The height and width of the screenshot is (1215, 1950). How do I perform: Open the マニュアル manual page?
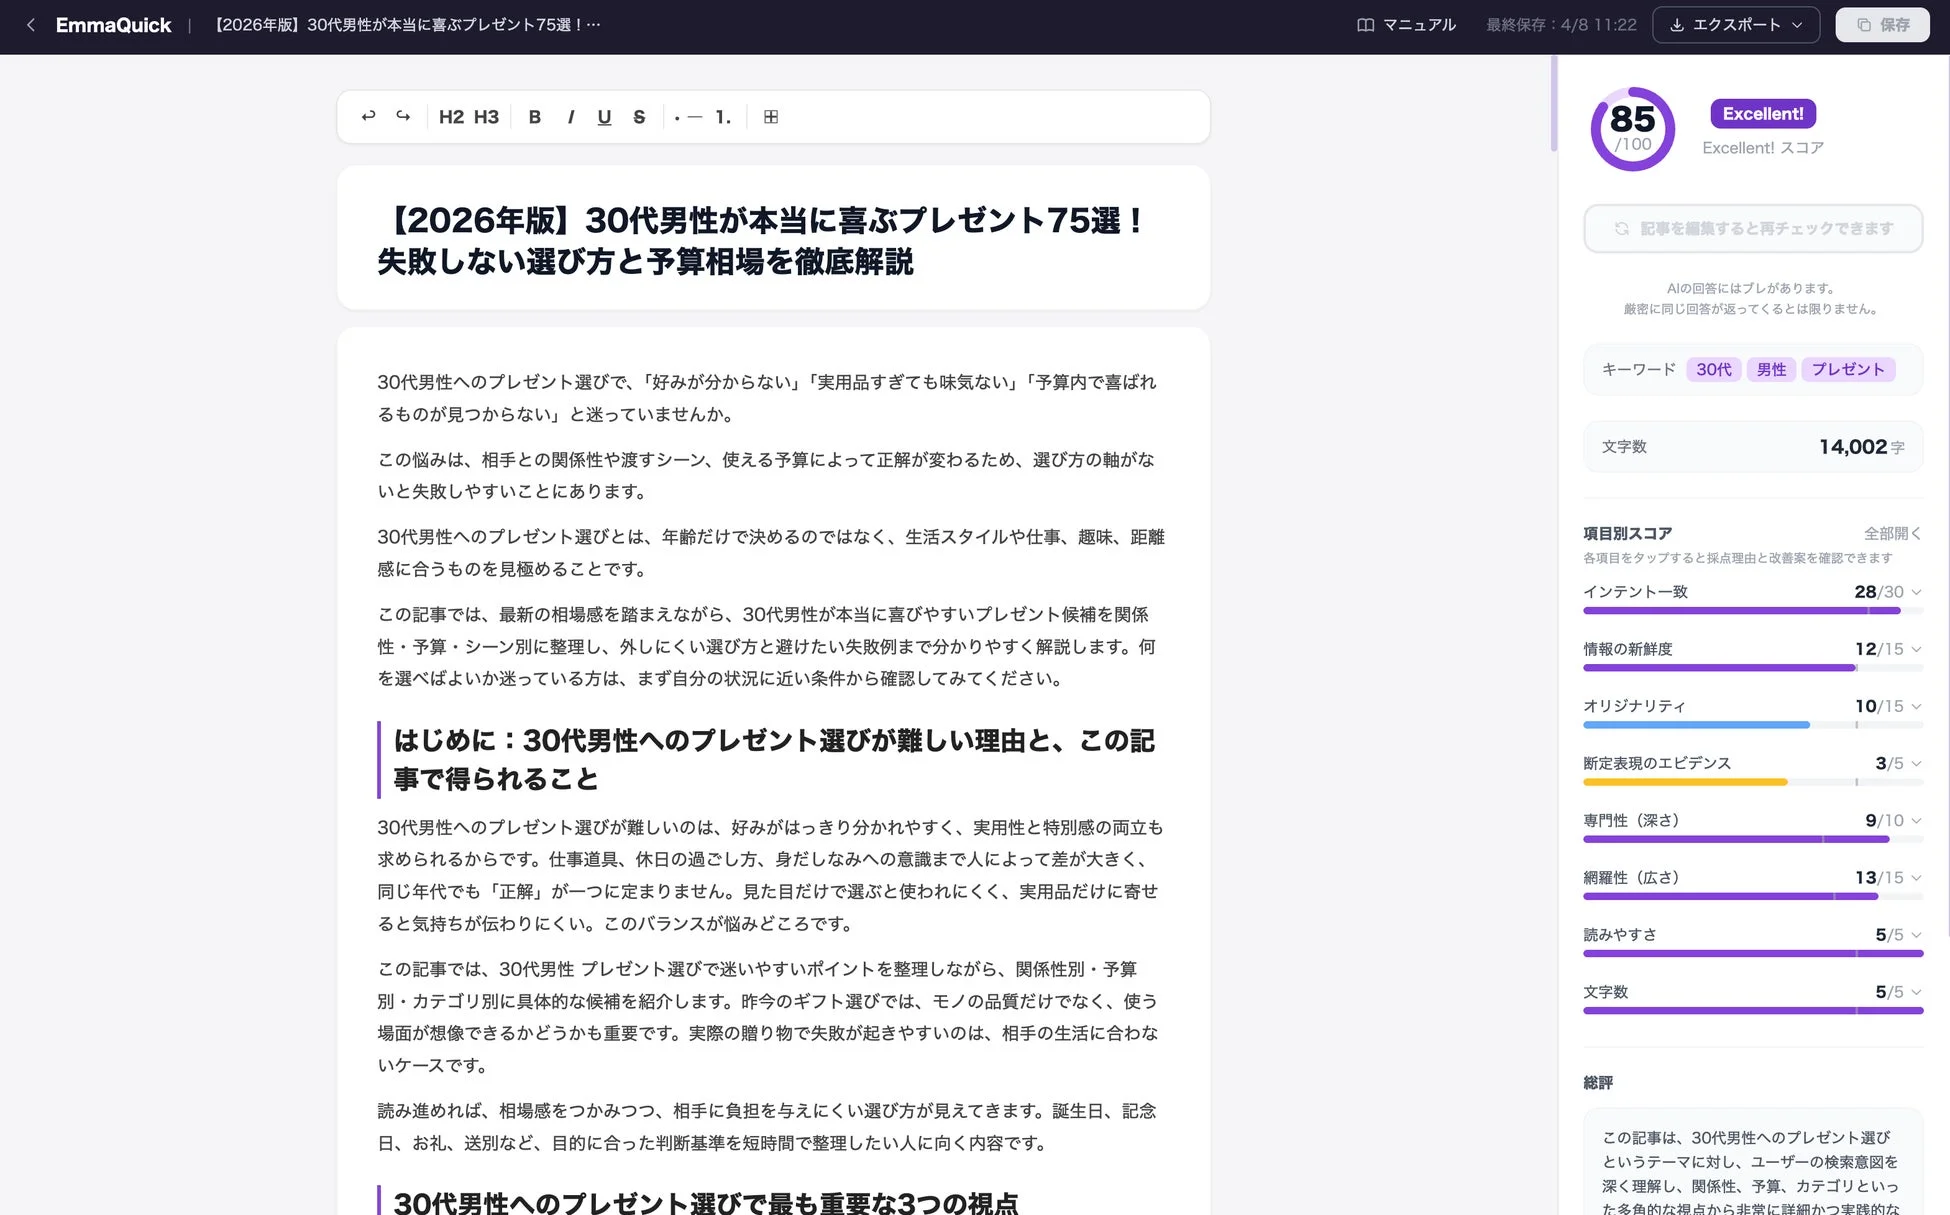pyautogui.click(x=1405, y=24)
